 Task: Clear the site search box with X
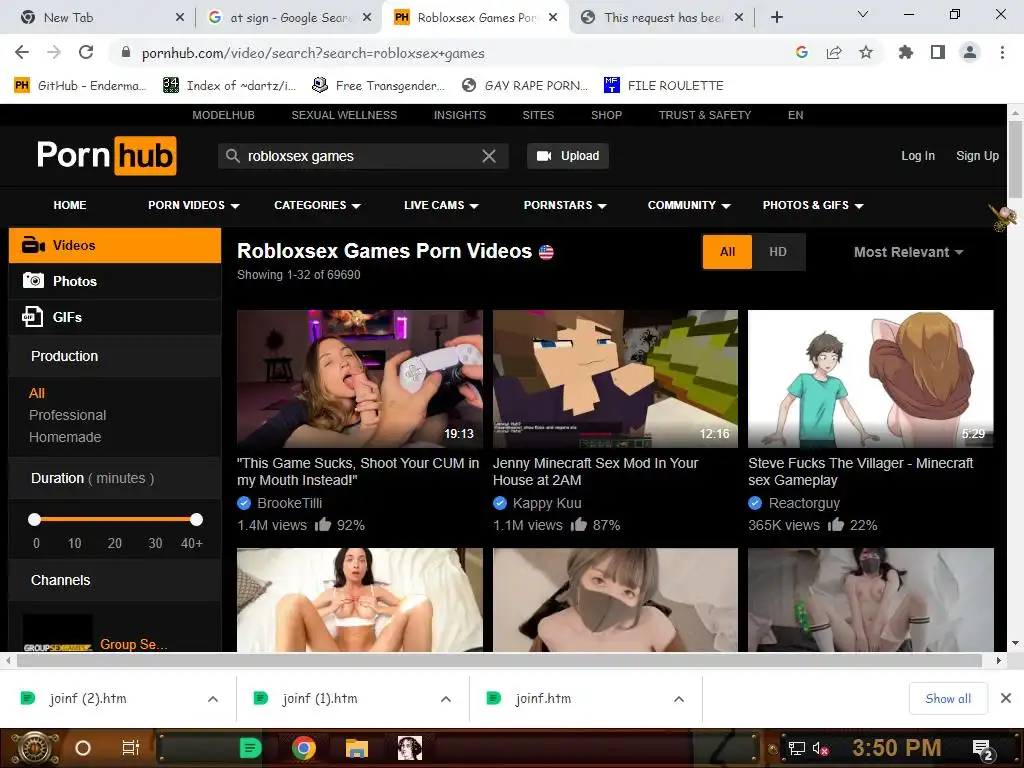click(x=488, y=156)
